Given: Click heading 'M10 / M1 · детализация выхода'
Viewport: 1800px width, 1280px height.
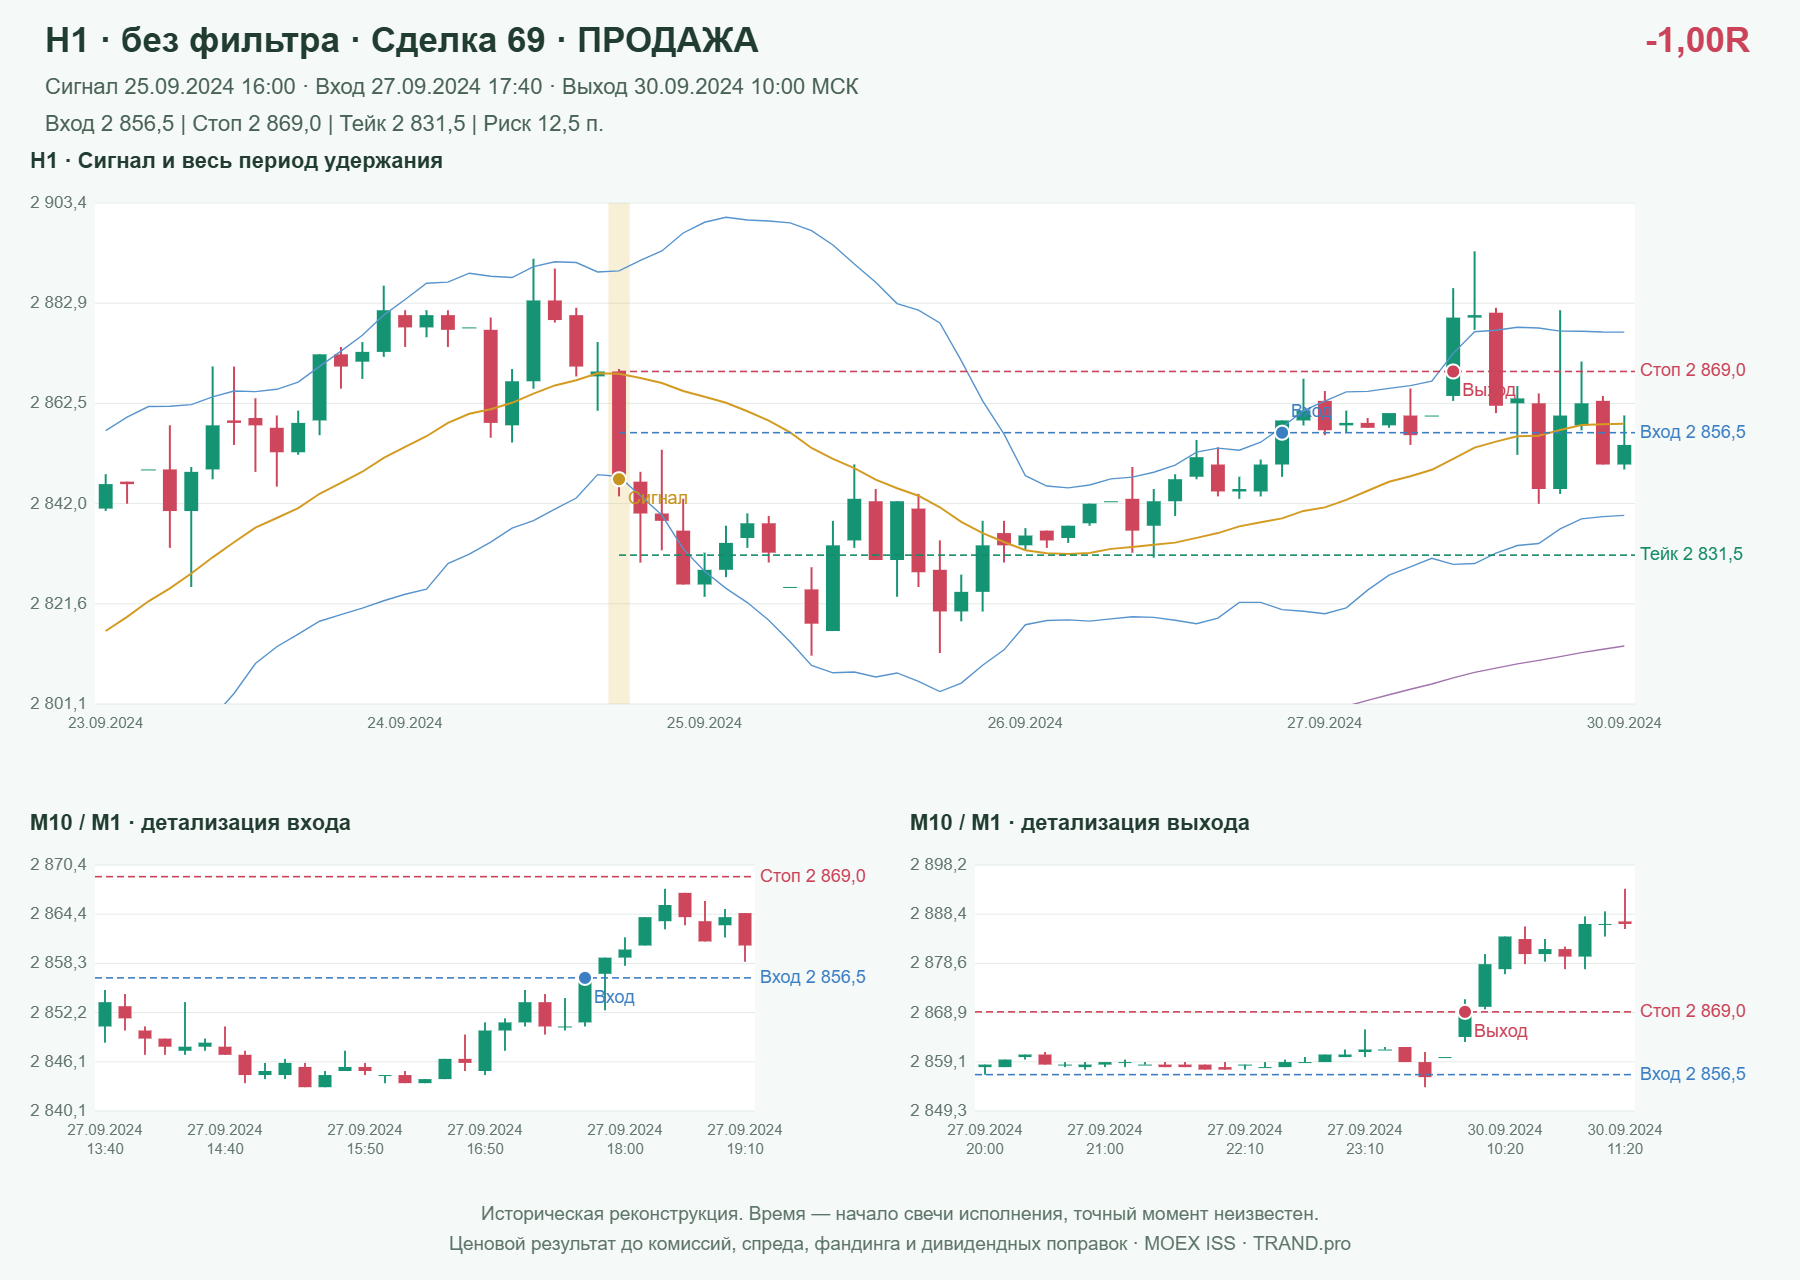Looking at the screenshot, I should pyautogui.click(x=1080, y=823).
